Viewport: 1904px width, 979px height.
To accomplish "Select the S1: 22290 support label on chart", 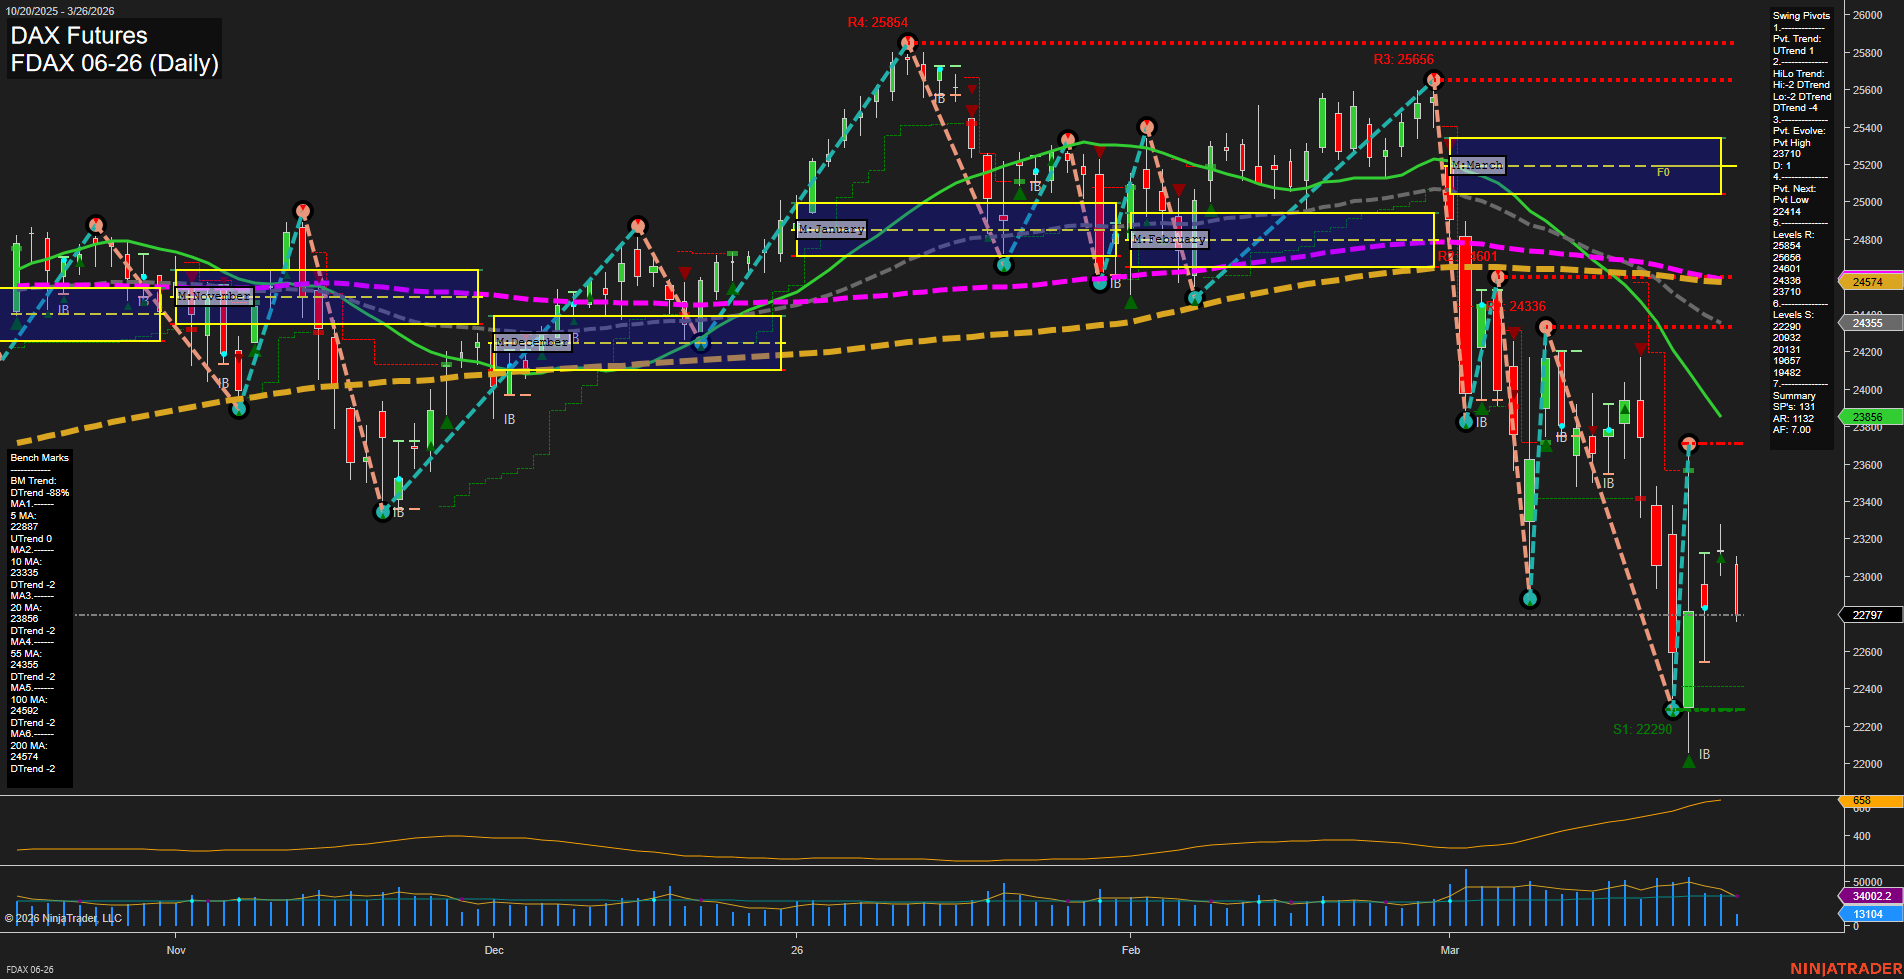I will pyautogui.click(x=1642, y=729).
